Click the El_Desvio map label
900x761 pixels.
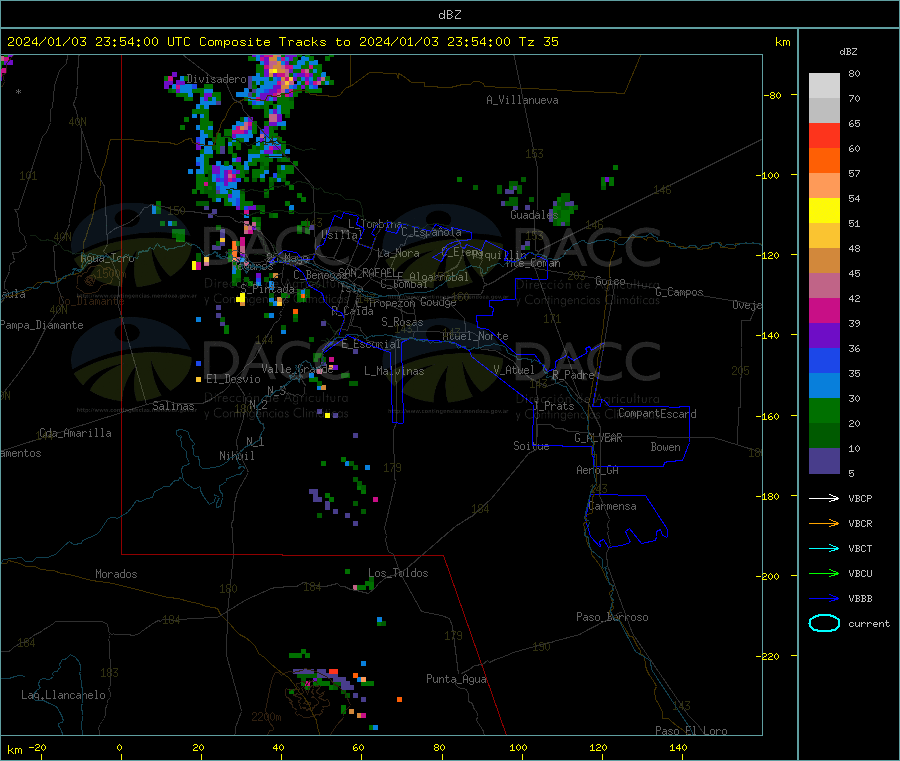[233, 379]
